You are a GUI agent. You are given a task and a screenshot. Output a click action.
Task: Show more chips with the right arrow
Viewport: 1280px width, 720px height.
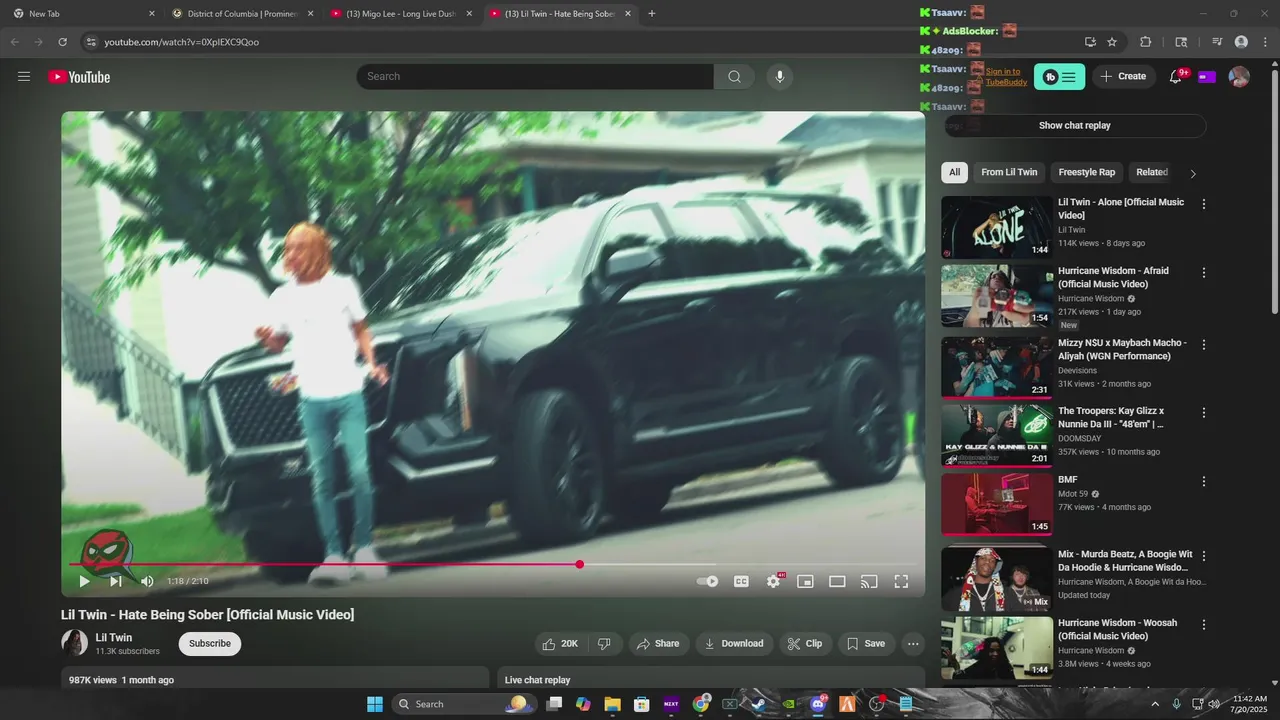click(1192, 173)
